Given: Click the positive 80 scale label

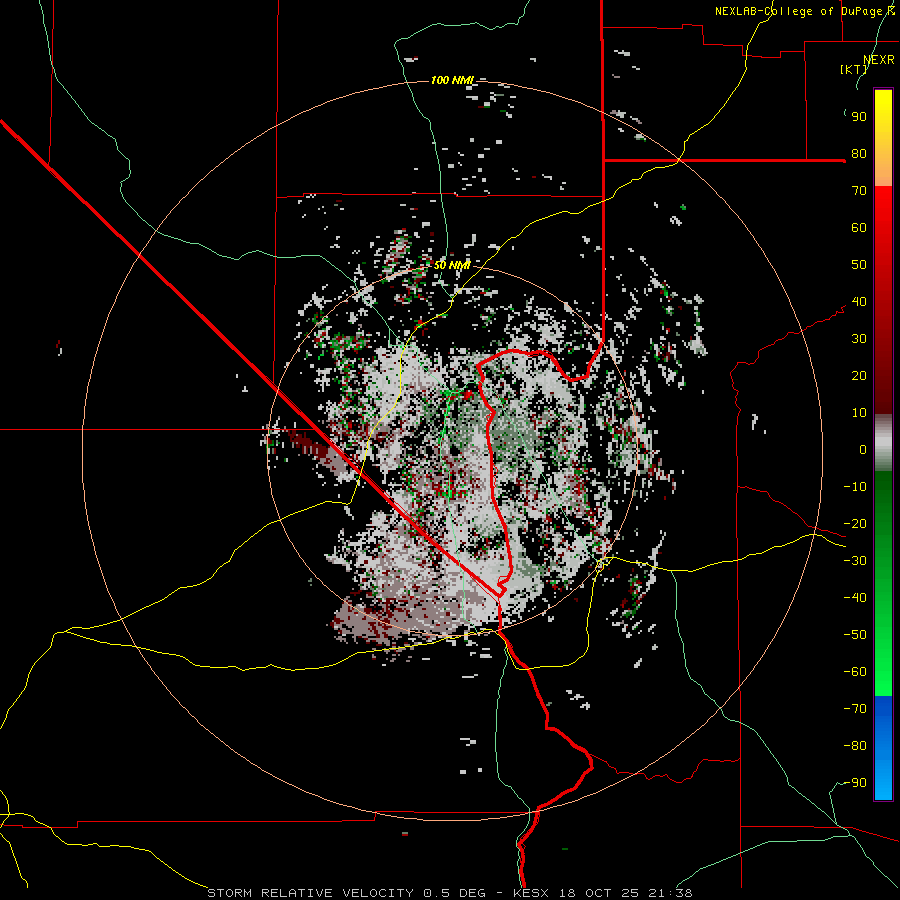Looking at the screenshot, I should [859, 154].
